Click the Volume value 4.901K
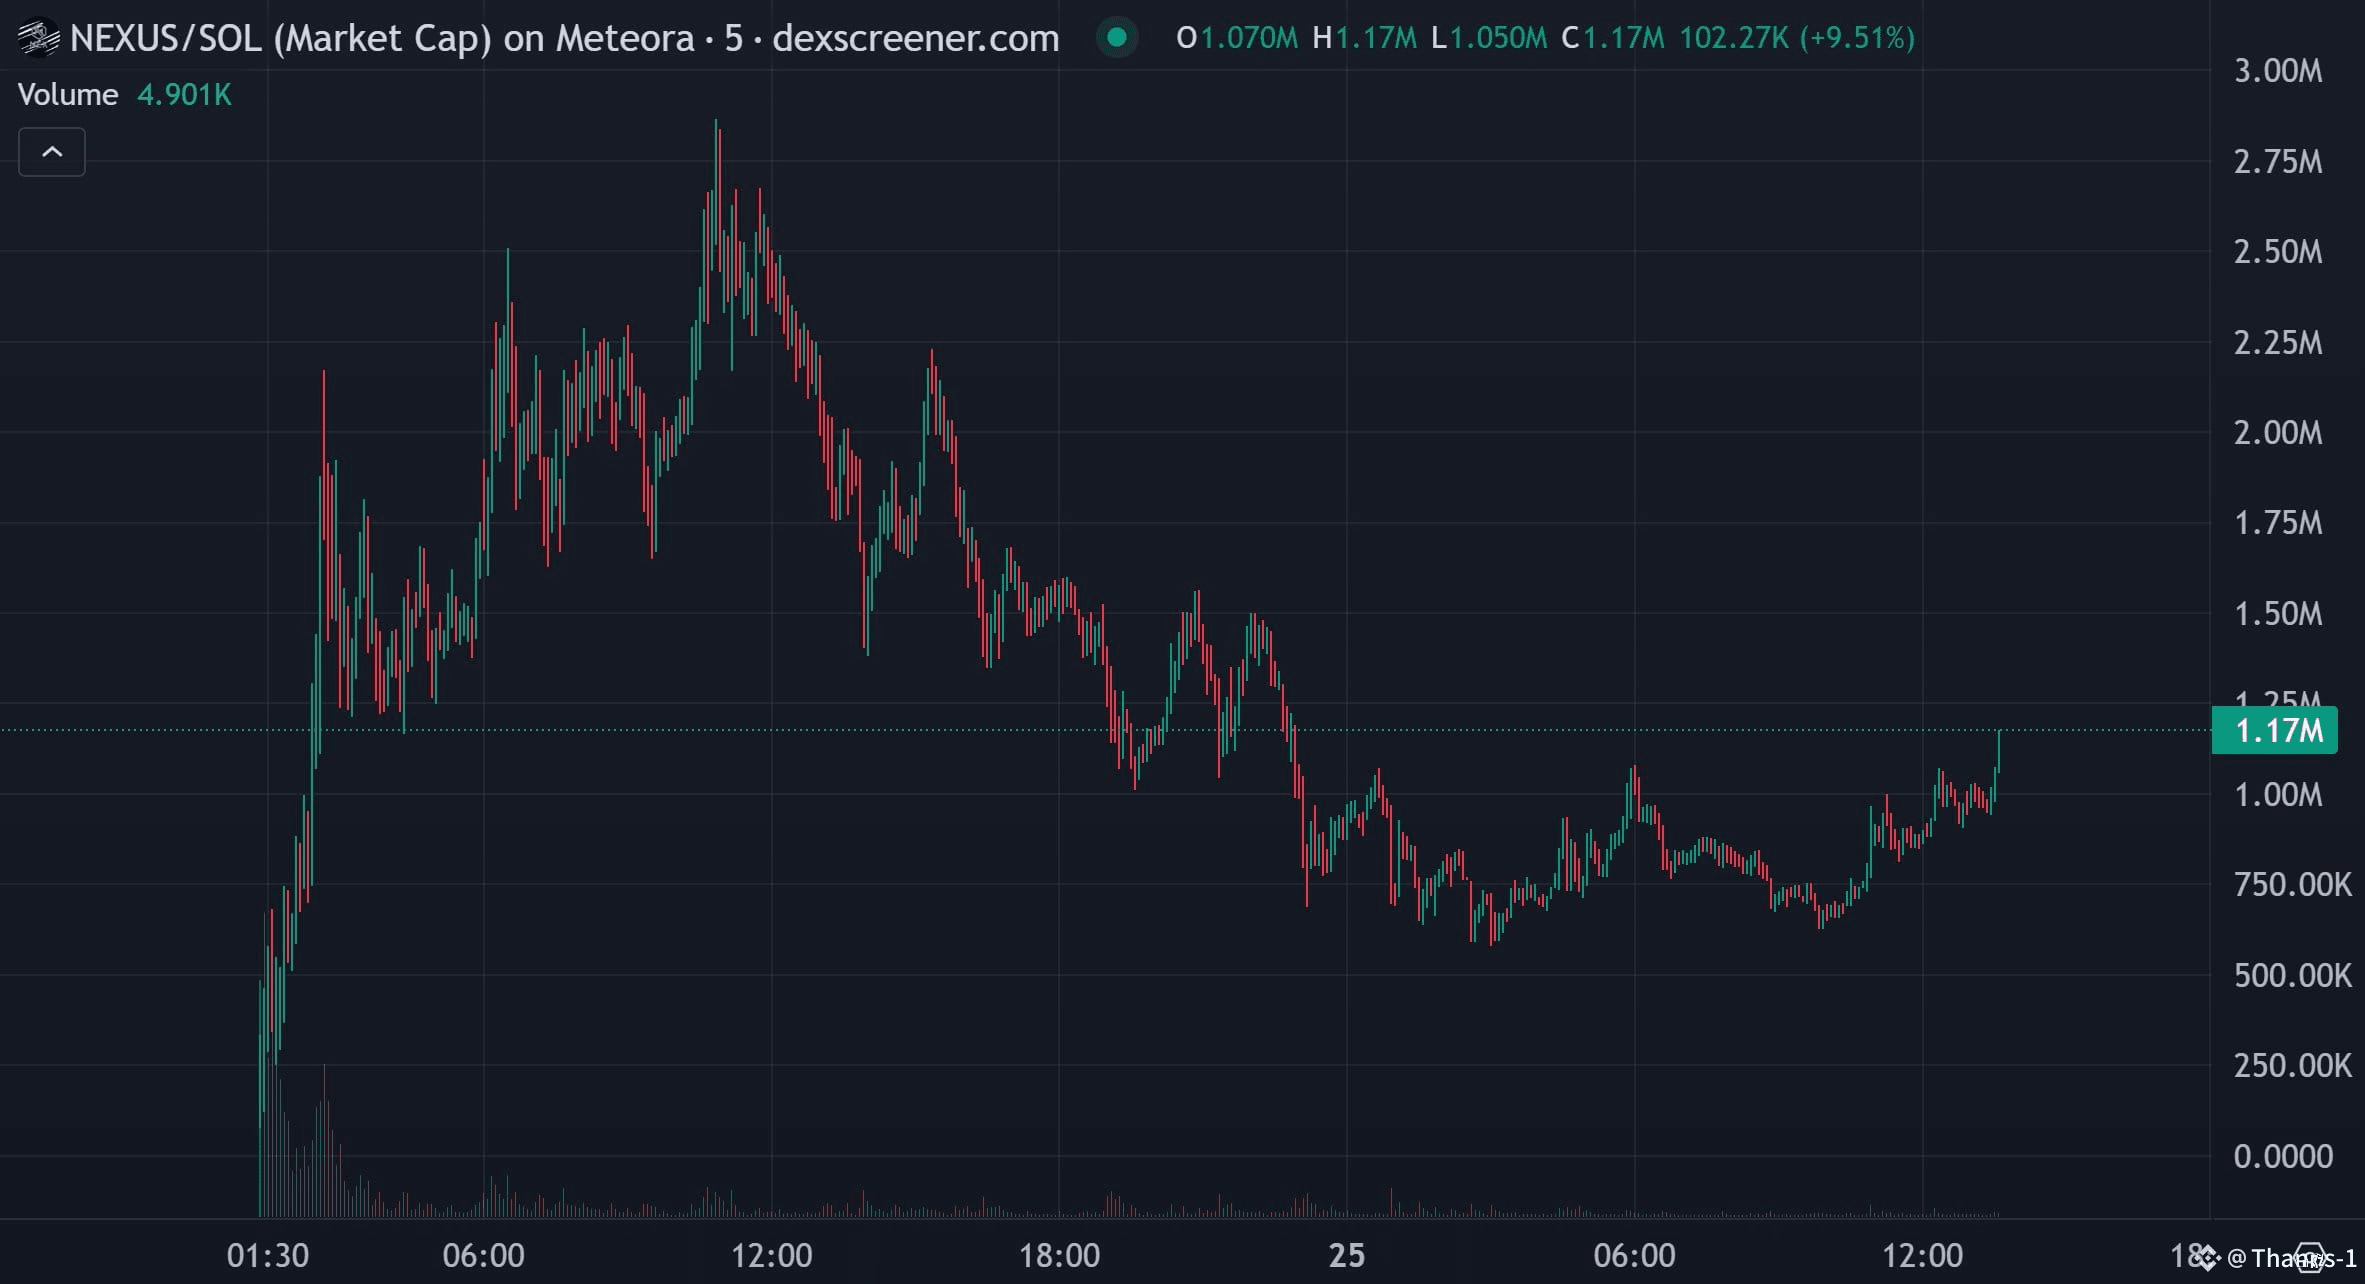This screenshot has width=2365, height=1284. pos(184,95)
